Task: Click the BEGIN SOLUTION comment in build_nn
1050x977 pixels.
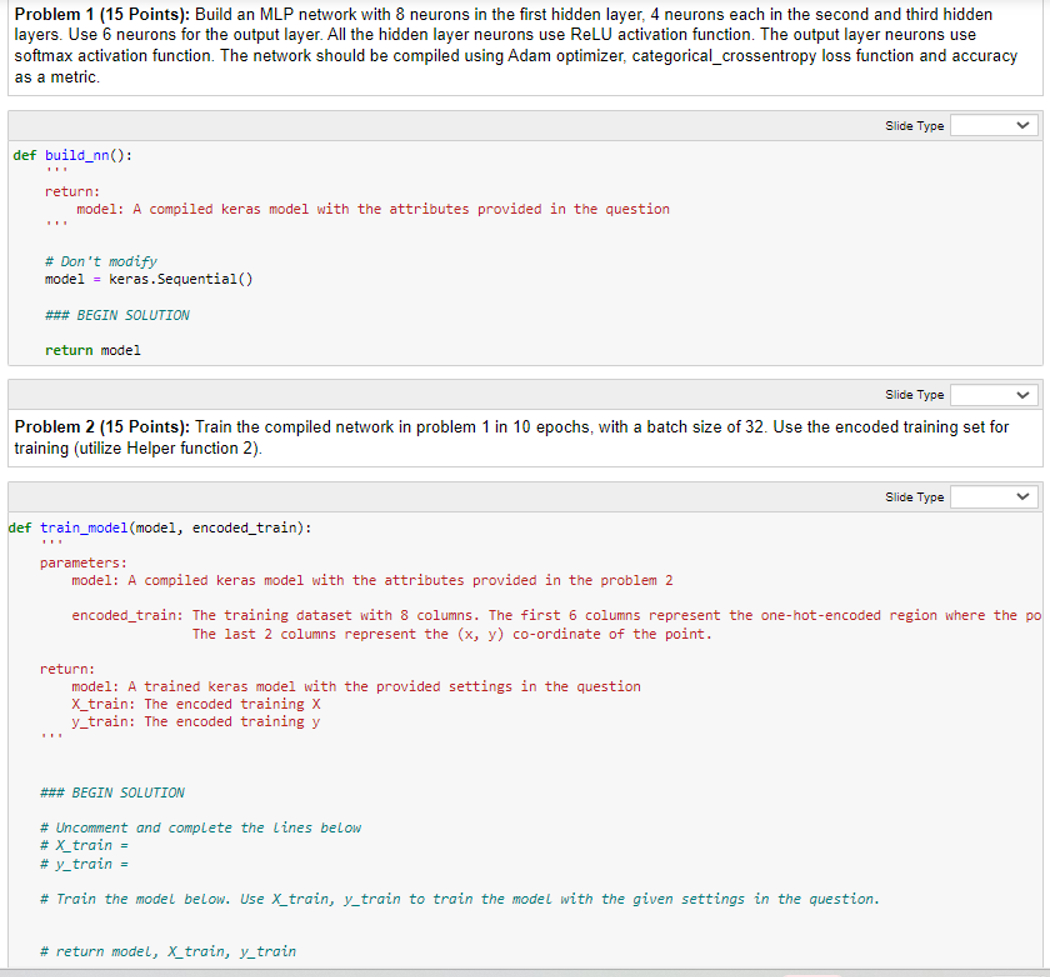Action: tap(120, 315)
